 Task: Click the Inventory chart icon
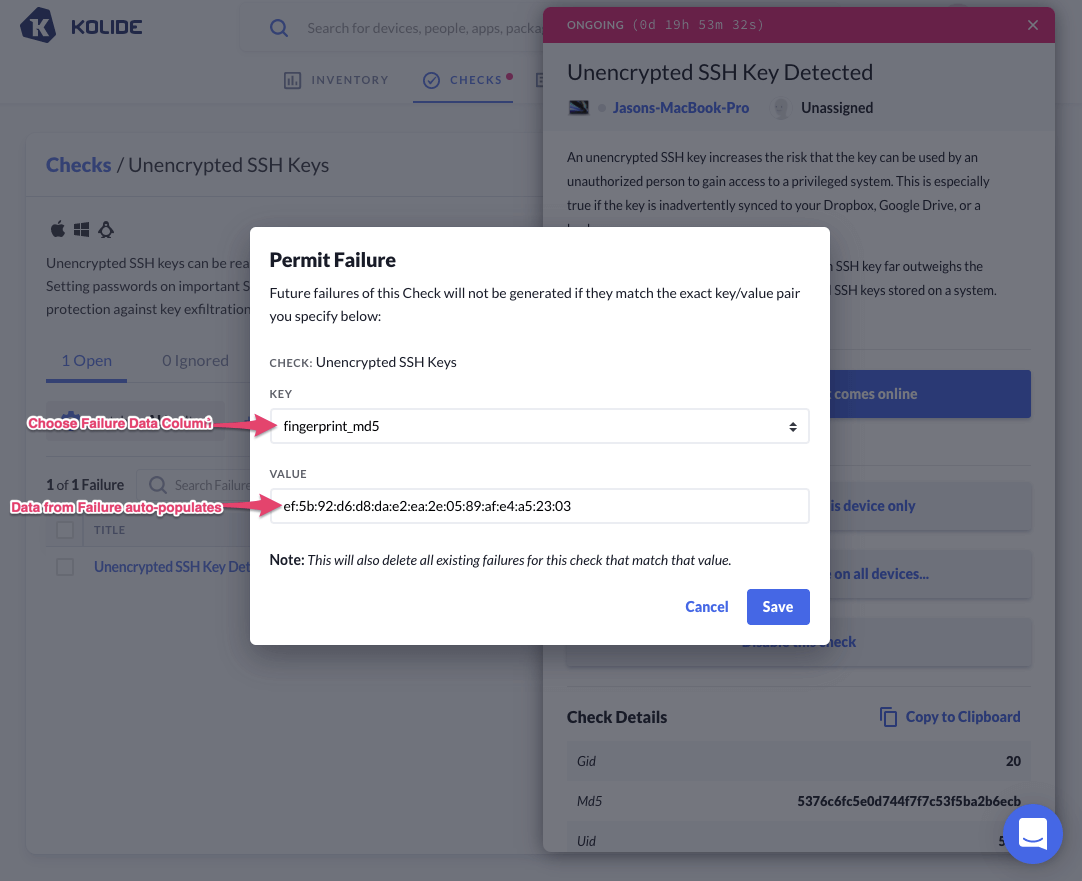point(293,80)
